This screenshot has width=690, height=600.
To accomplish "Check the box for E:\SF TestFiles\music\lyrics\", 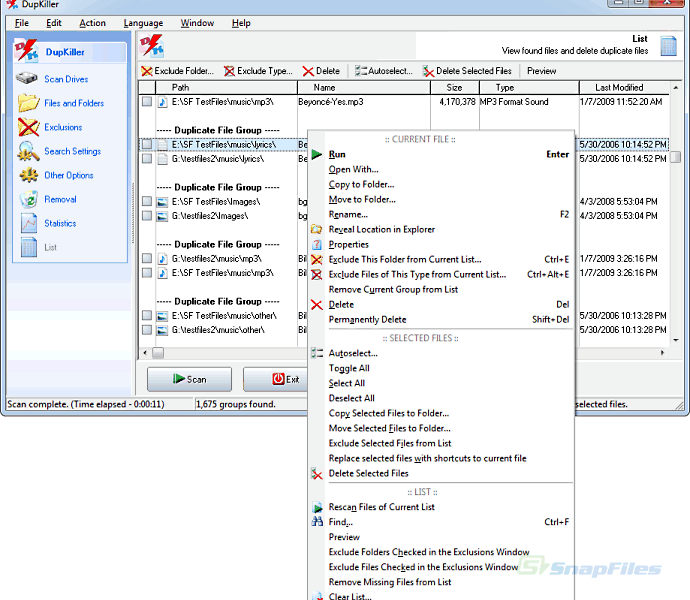I will tap(147, 144).
